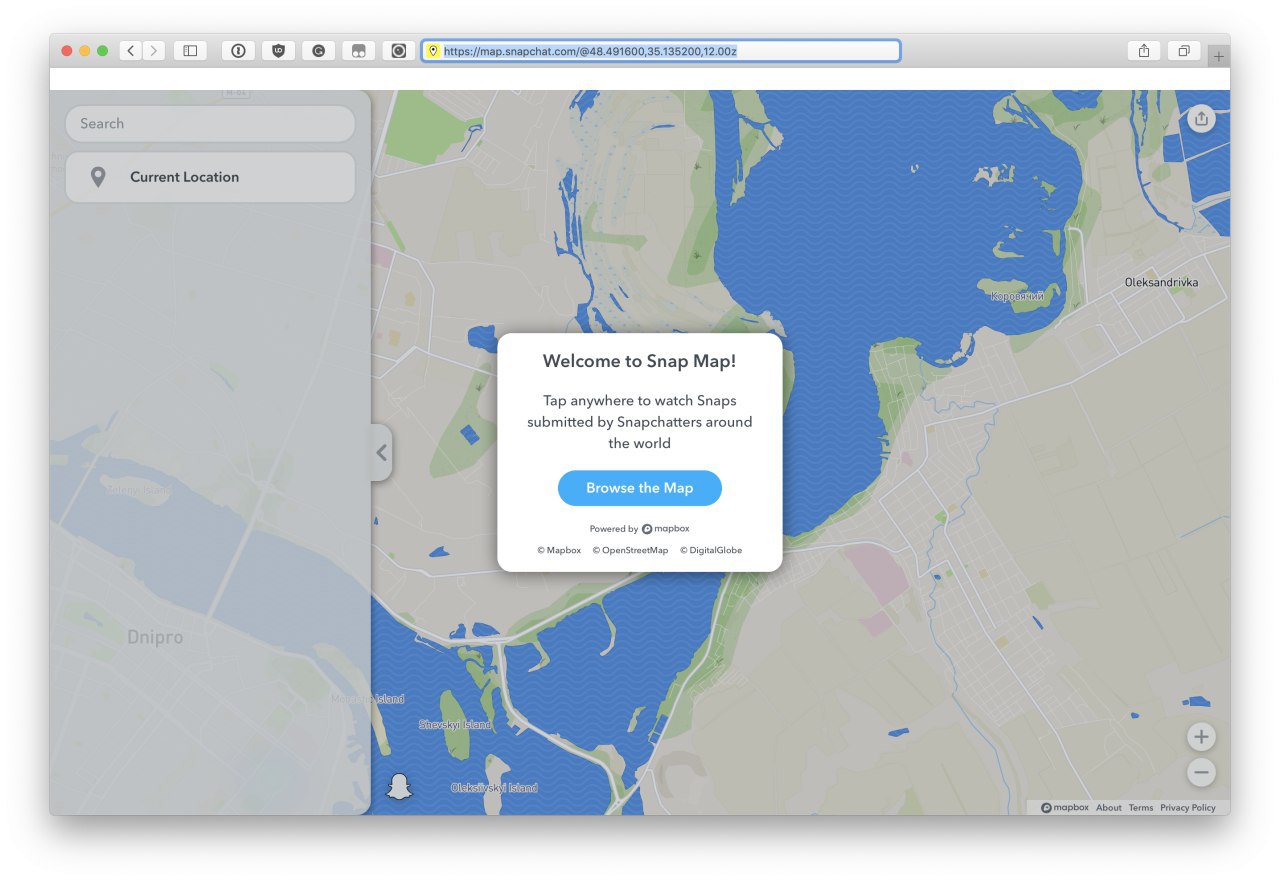This screenshot has height=881, width=1280.
Task: Show all tabs overview in Safari
Action: coord(1183,51)
